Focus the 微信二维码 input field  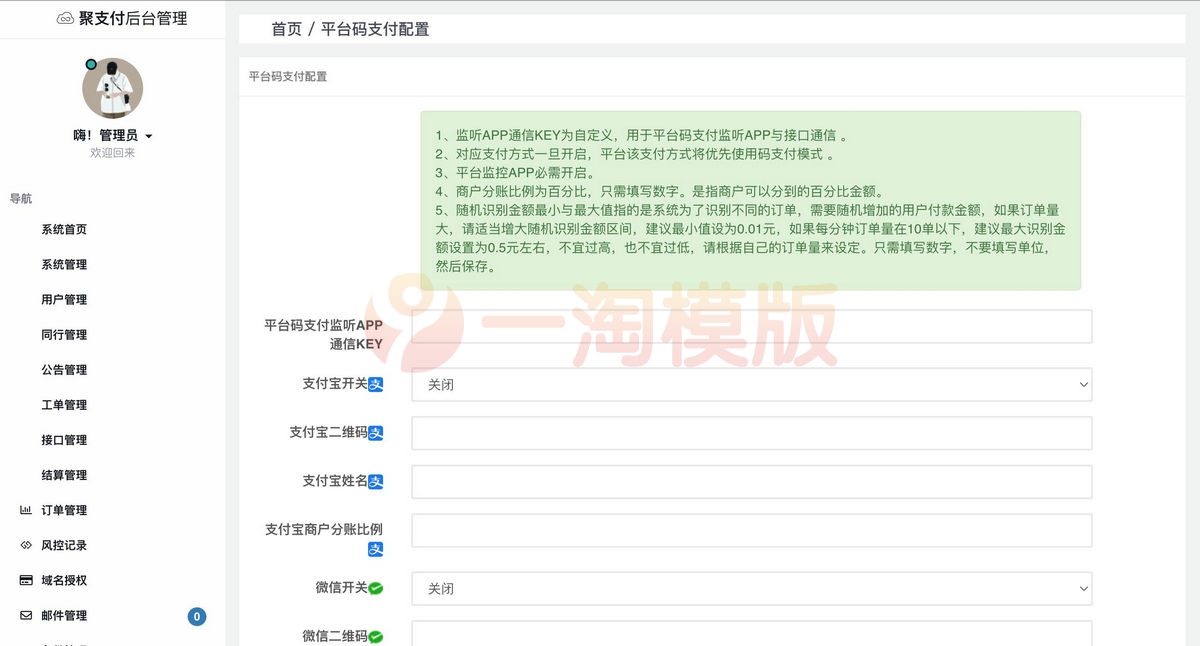pyautogui.click(x=752, y=634)
